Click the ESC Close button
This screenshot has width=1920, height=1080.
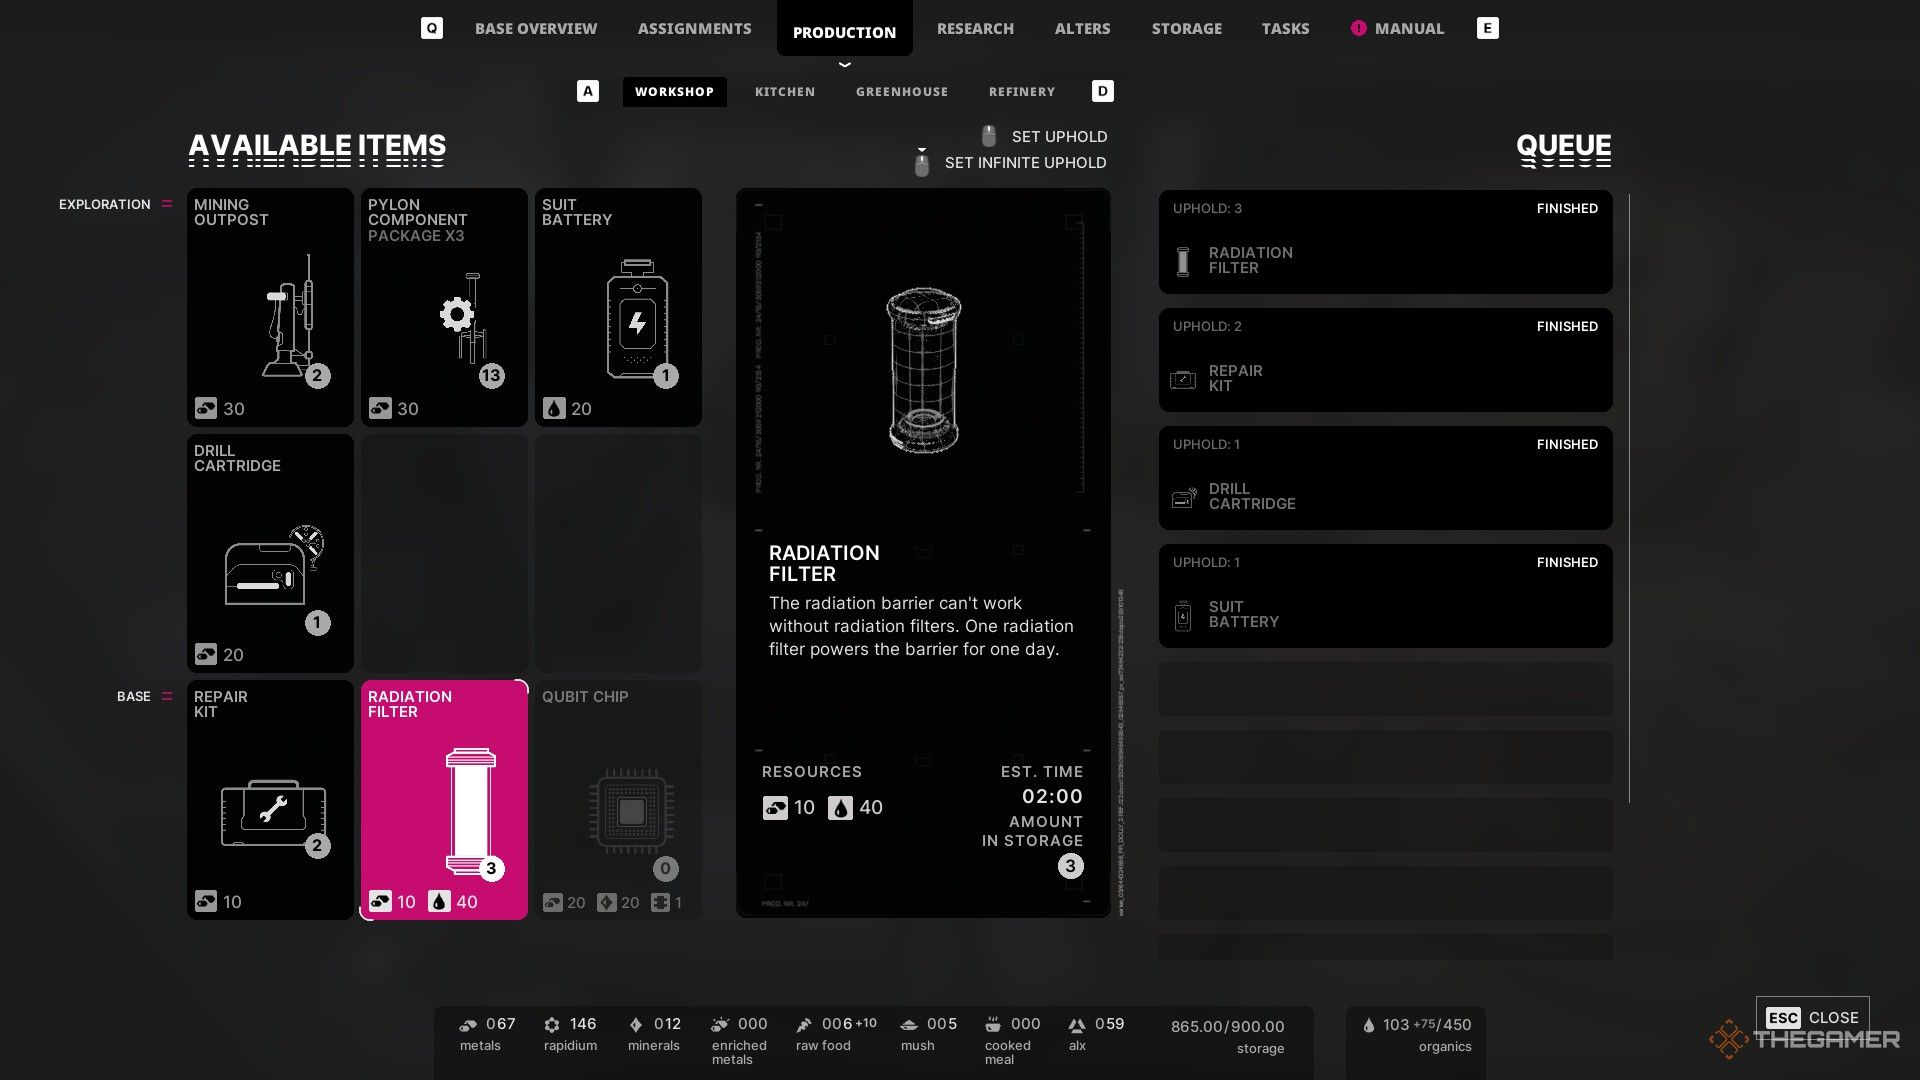[x=1812, y=1018]
